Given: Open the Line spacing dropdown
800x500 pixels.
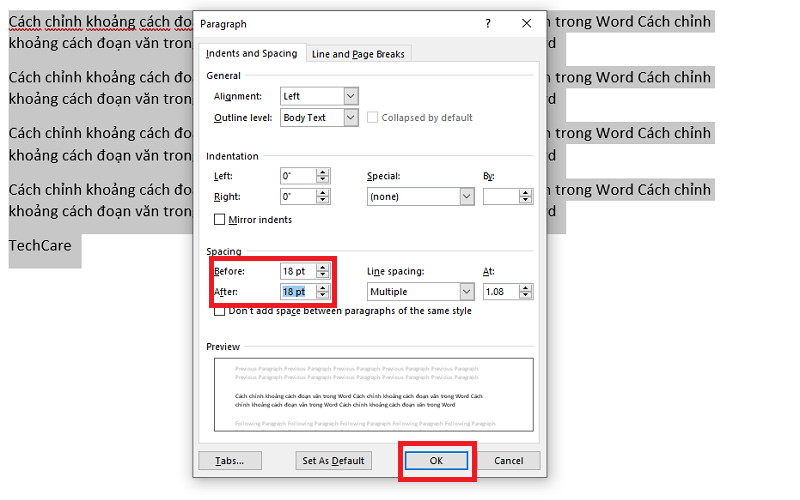Looking at the screenshot, I should (466, 292).
